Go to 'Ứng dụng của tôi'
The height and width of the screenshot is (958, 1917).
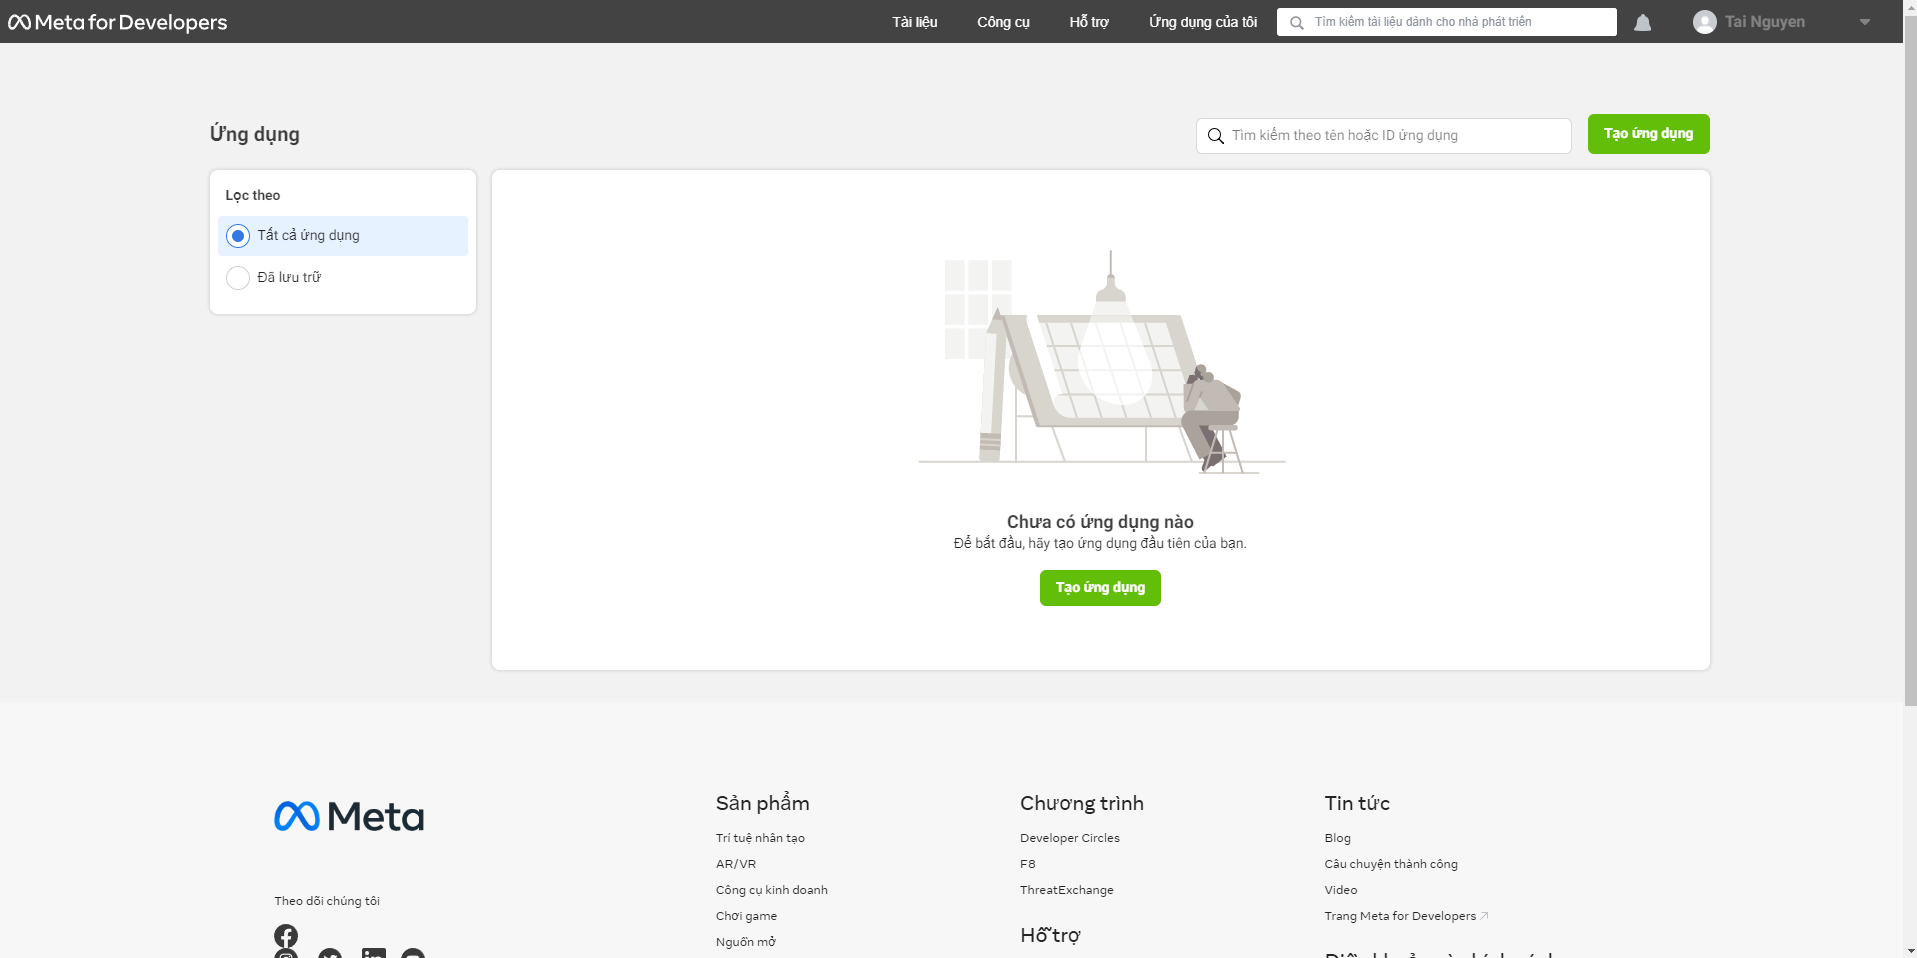[1202, 22]
